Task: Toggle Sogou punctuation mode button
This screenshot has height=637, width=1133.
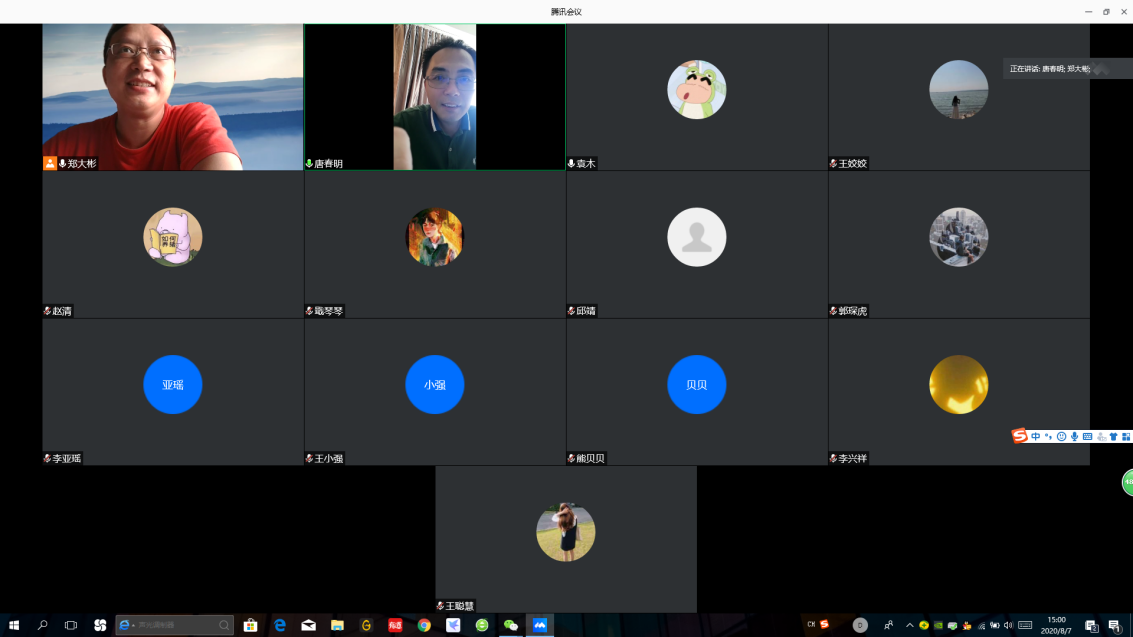Action: click(1048, 436)
